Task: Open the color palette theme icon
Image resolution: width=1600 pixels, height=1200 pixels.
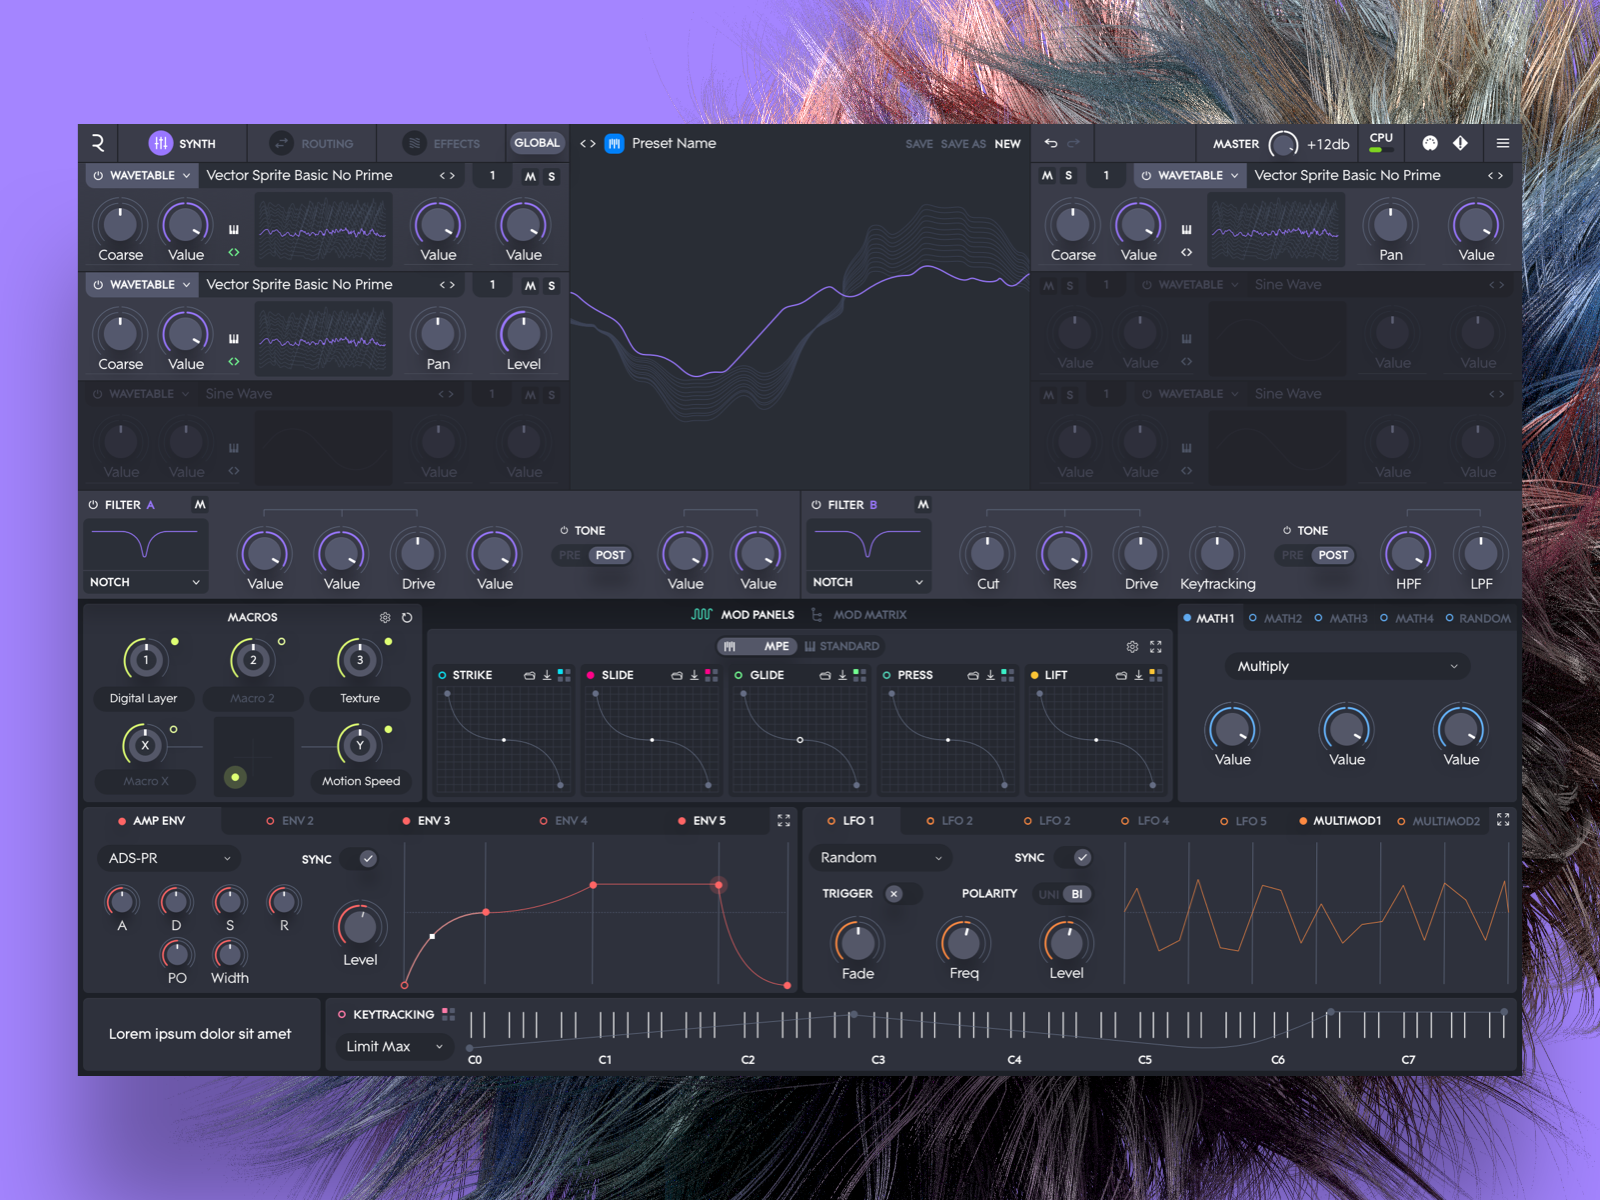Action: [x=1430, y=143]
